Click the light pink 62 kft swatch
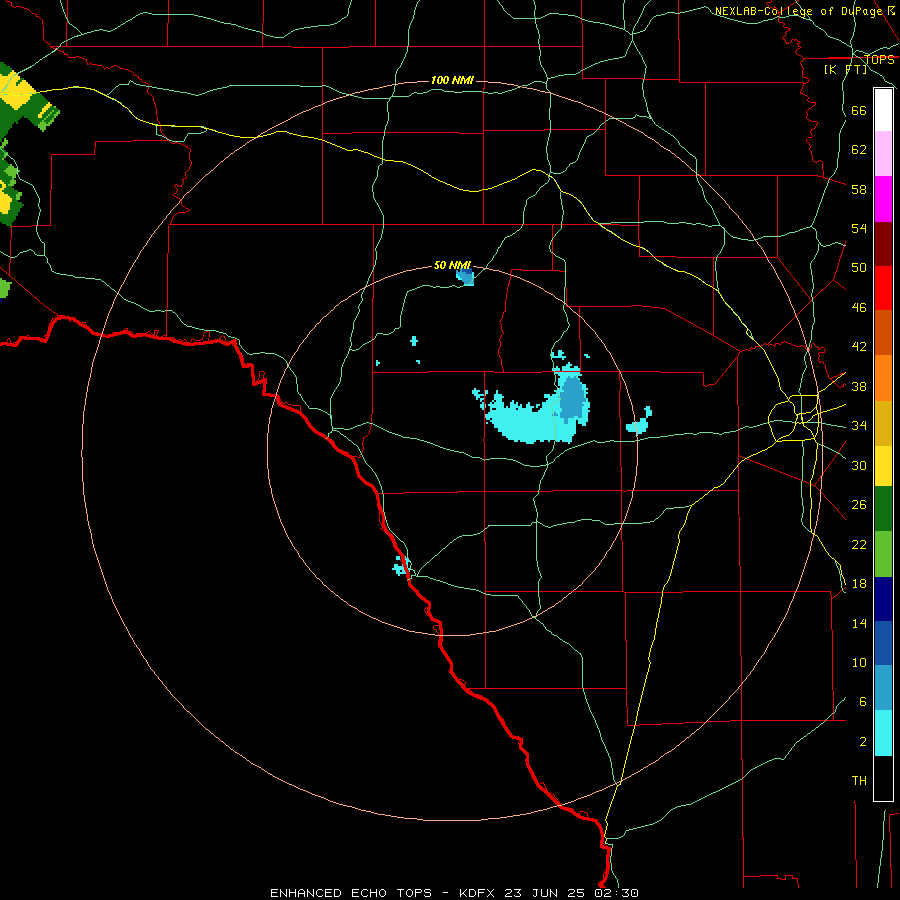Image resolution: width=900 pixels, height=900 pixels. [883, 153]
